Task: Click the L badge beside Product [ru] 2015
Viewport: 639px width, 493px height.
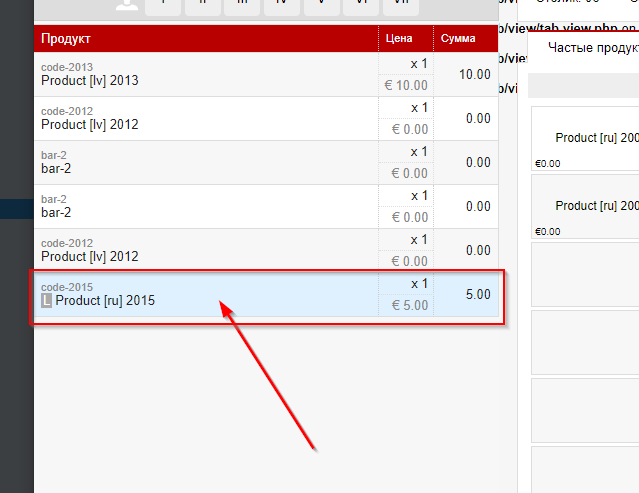Action: coord(46,301)
